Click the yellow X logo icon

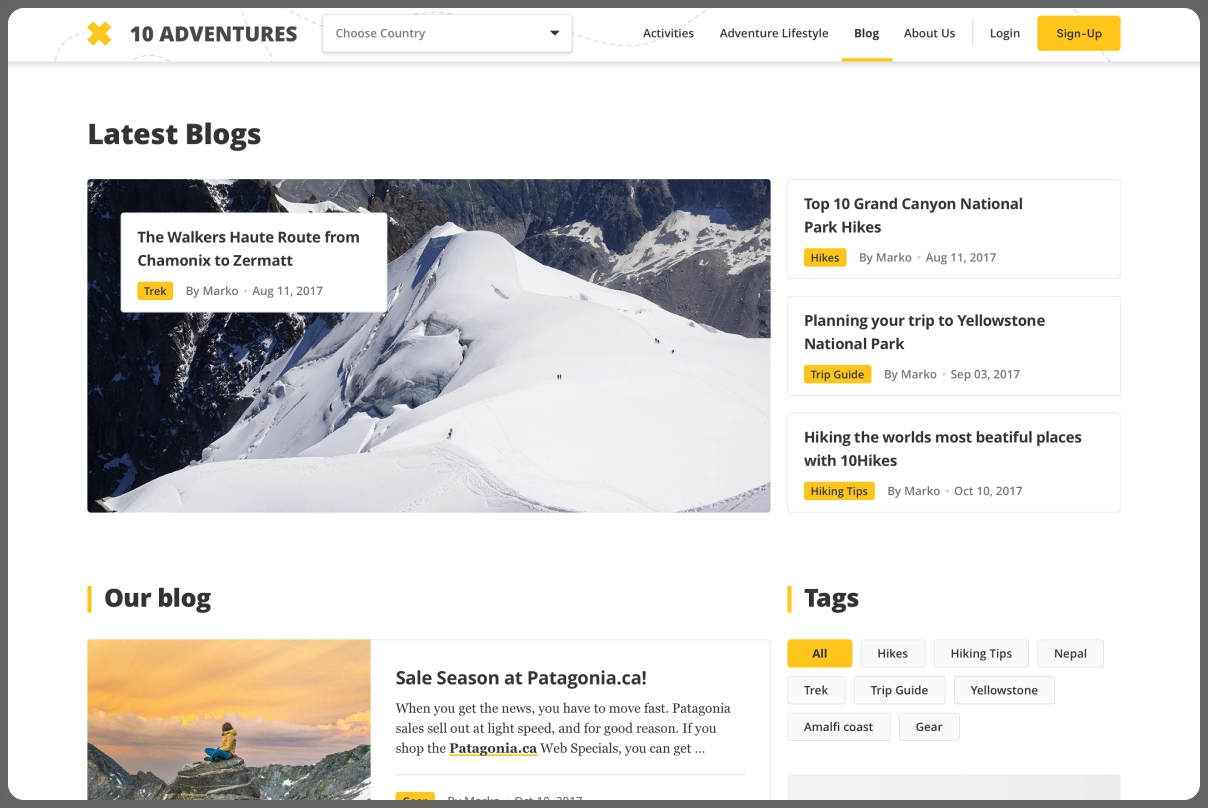[99, 33]
